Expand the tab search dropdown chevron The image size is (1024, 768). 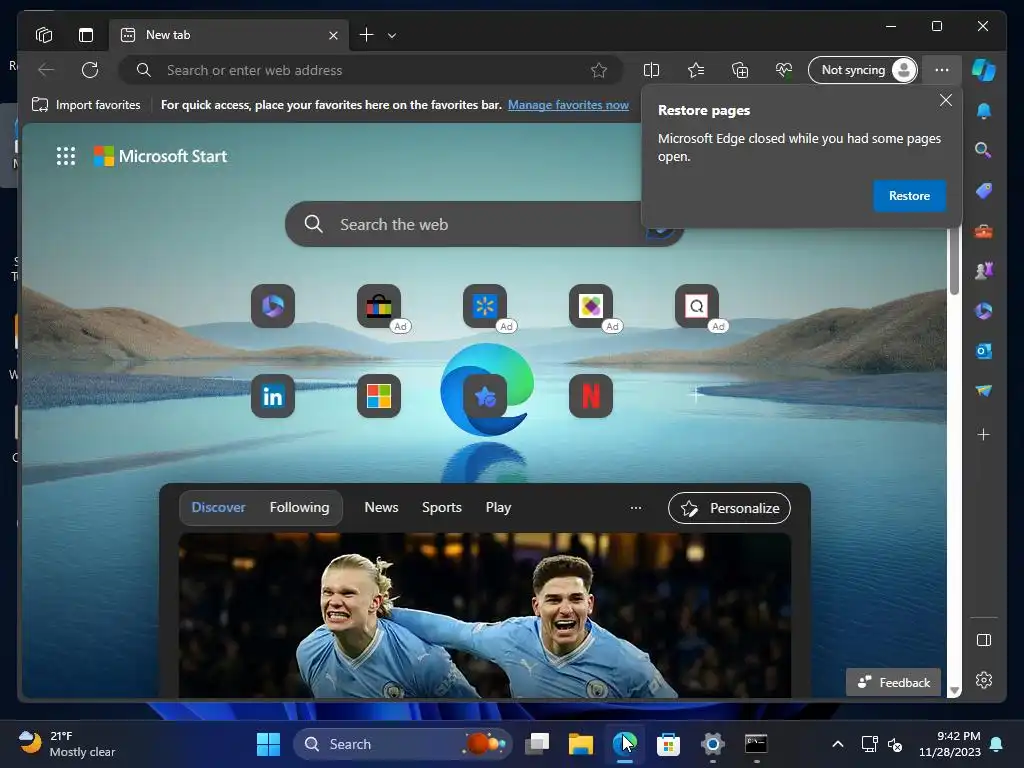pos(392,35)
